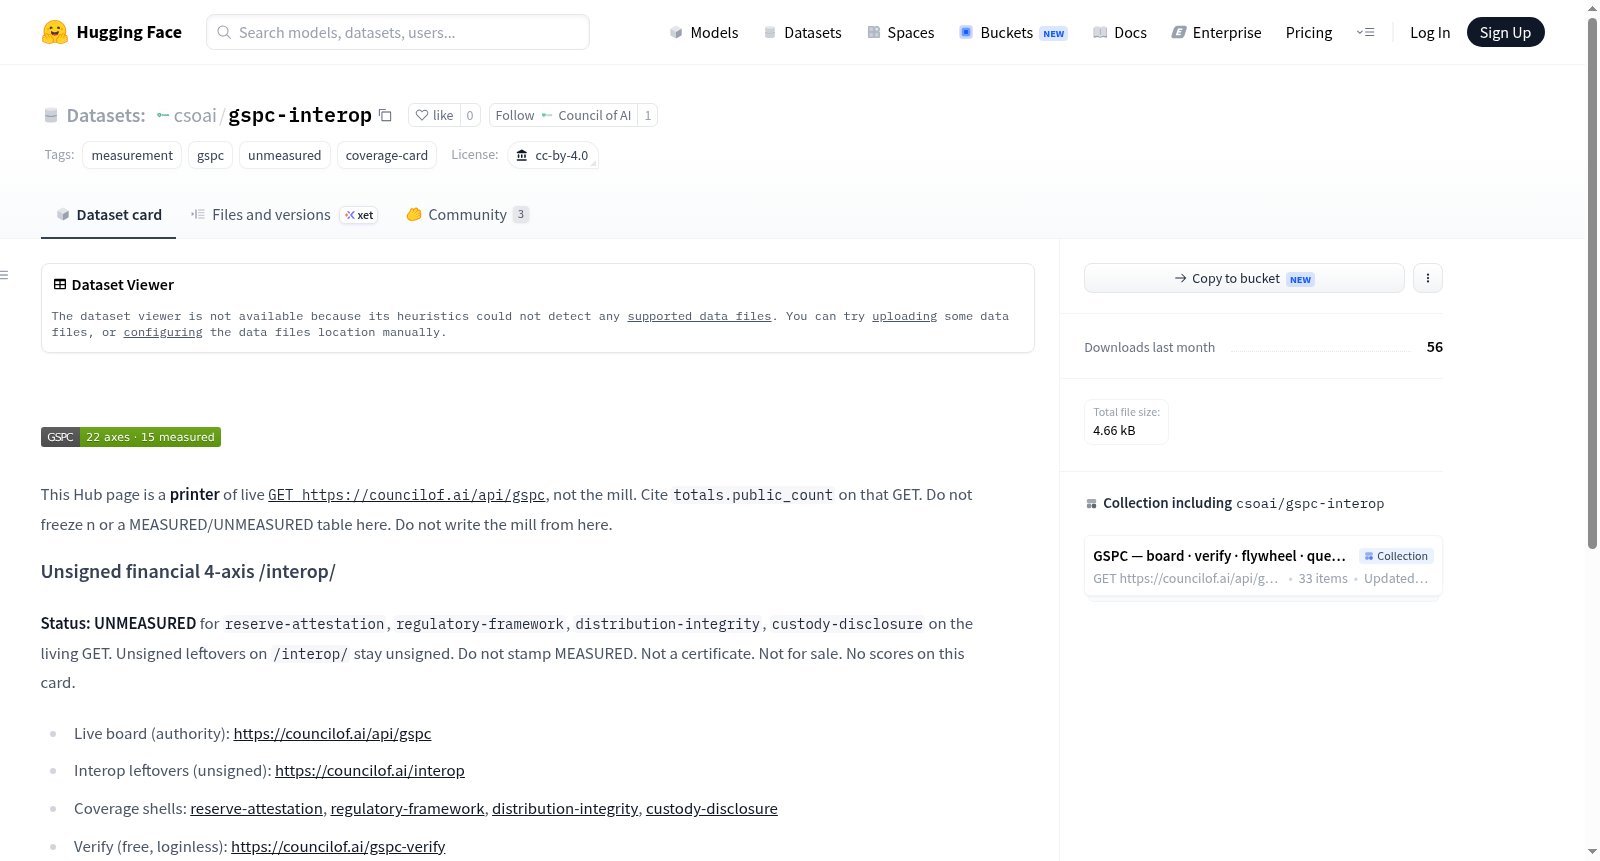Copy dataset name with the copy icon
Screen dimensions: 1600x861
coord(385,115)
